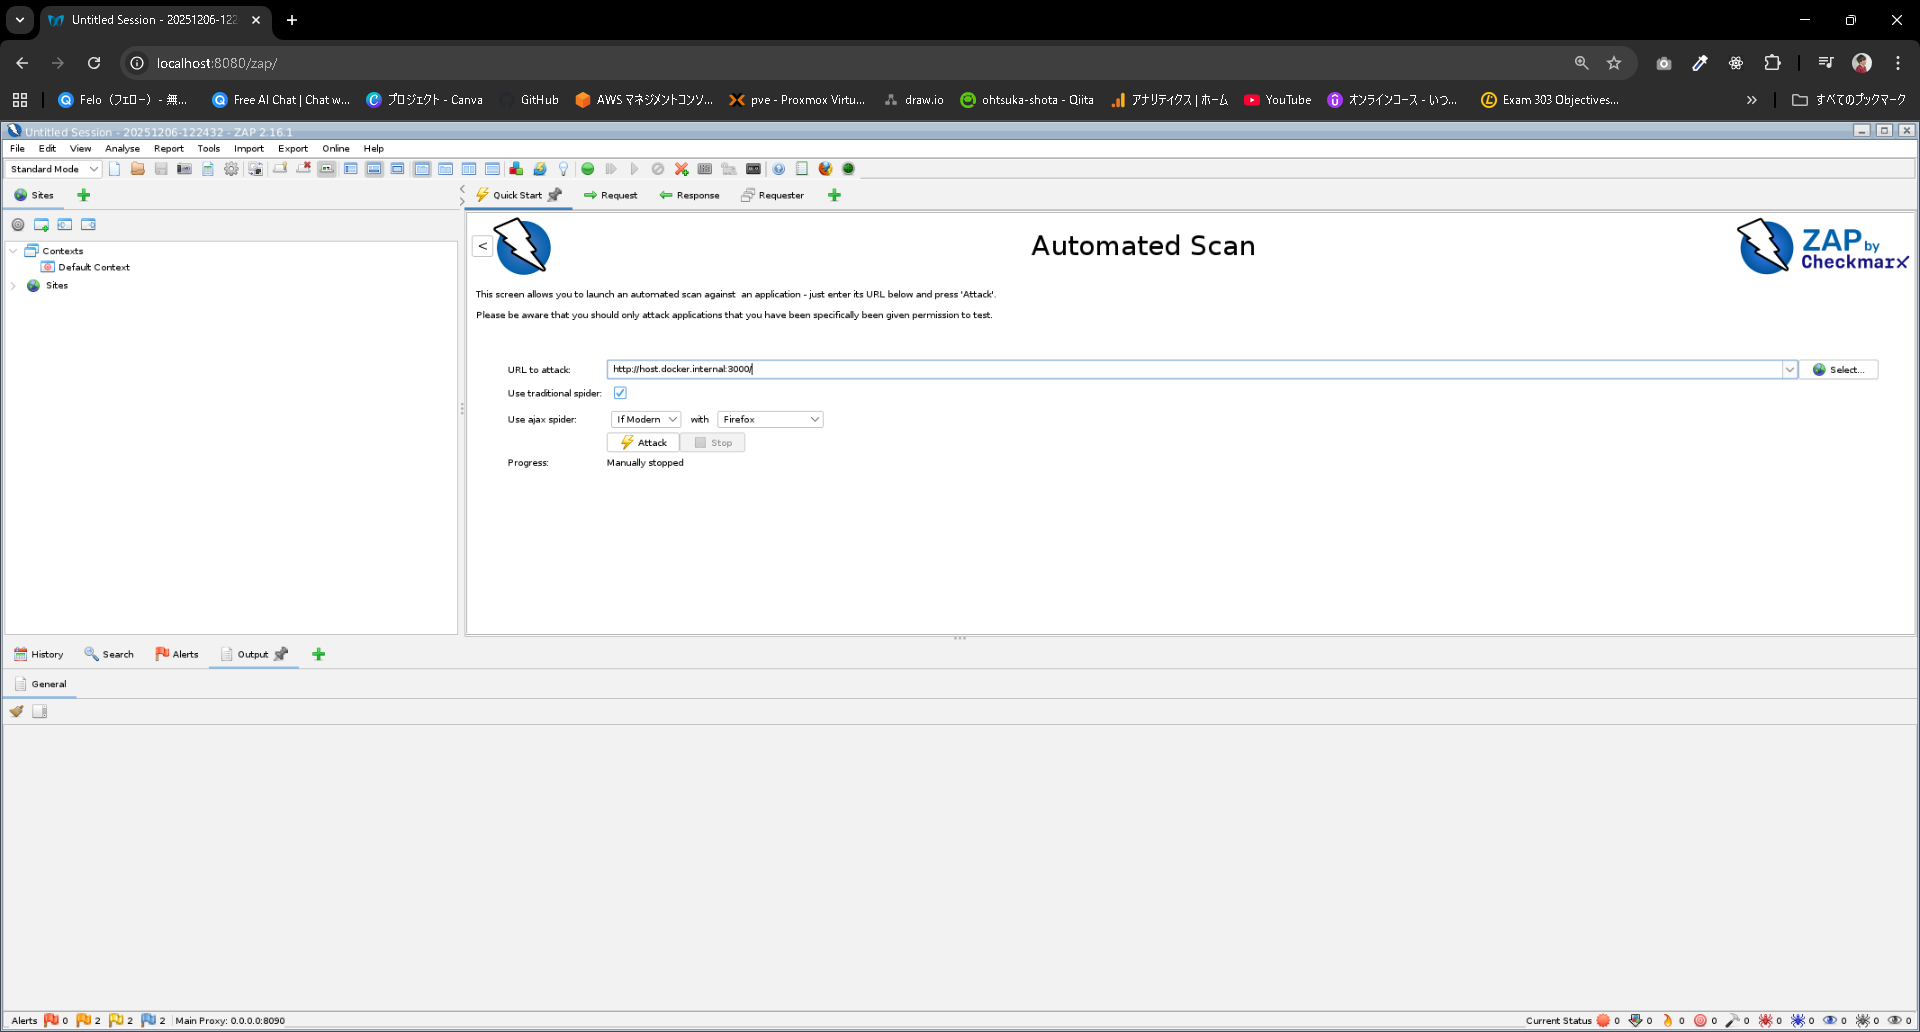Click the Select... button
This screenshot has width=1920, height=1032.
(x=1839, y=370)
